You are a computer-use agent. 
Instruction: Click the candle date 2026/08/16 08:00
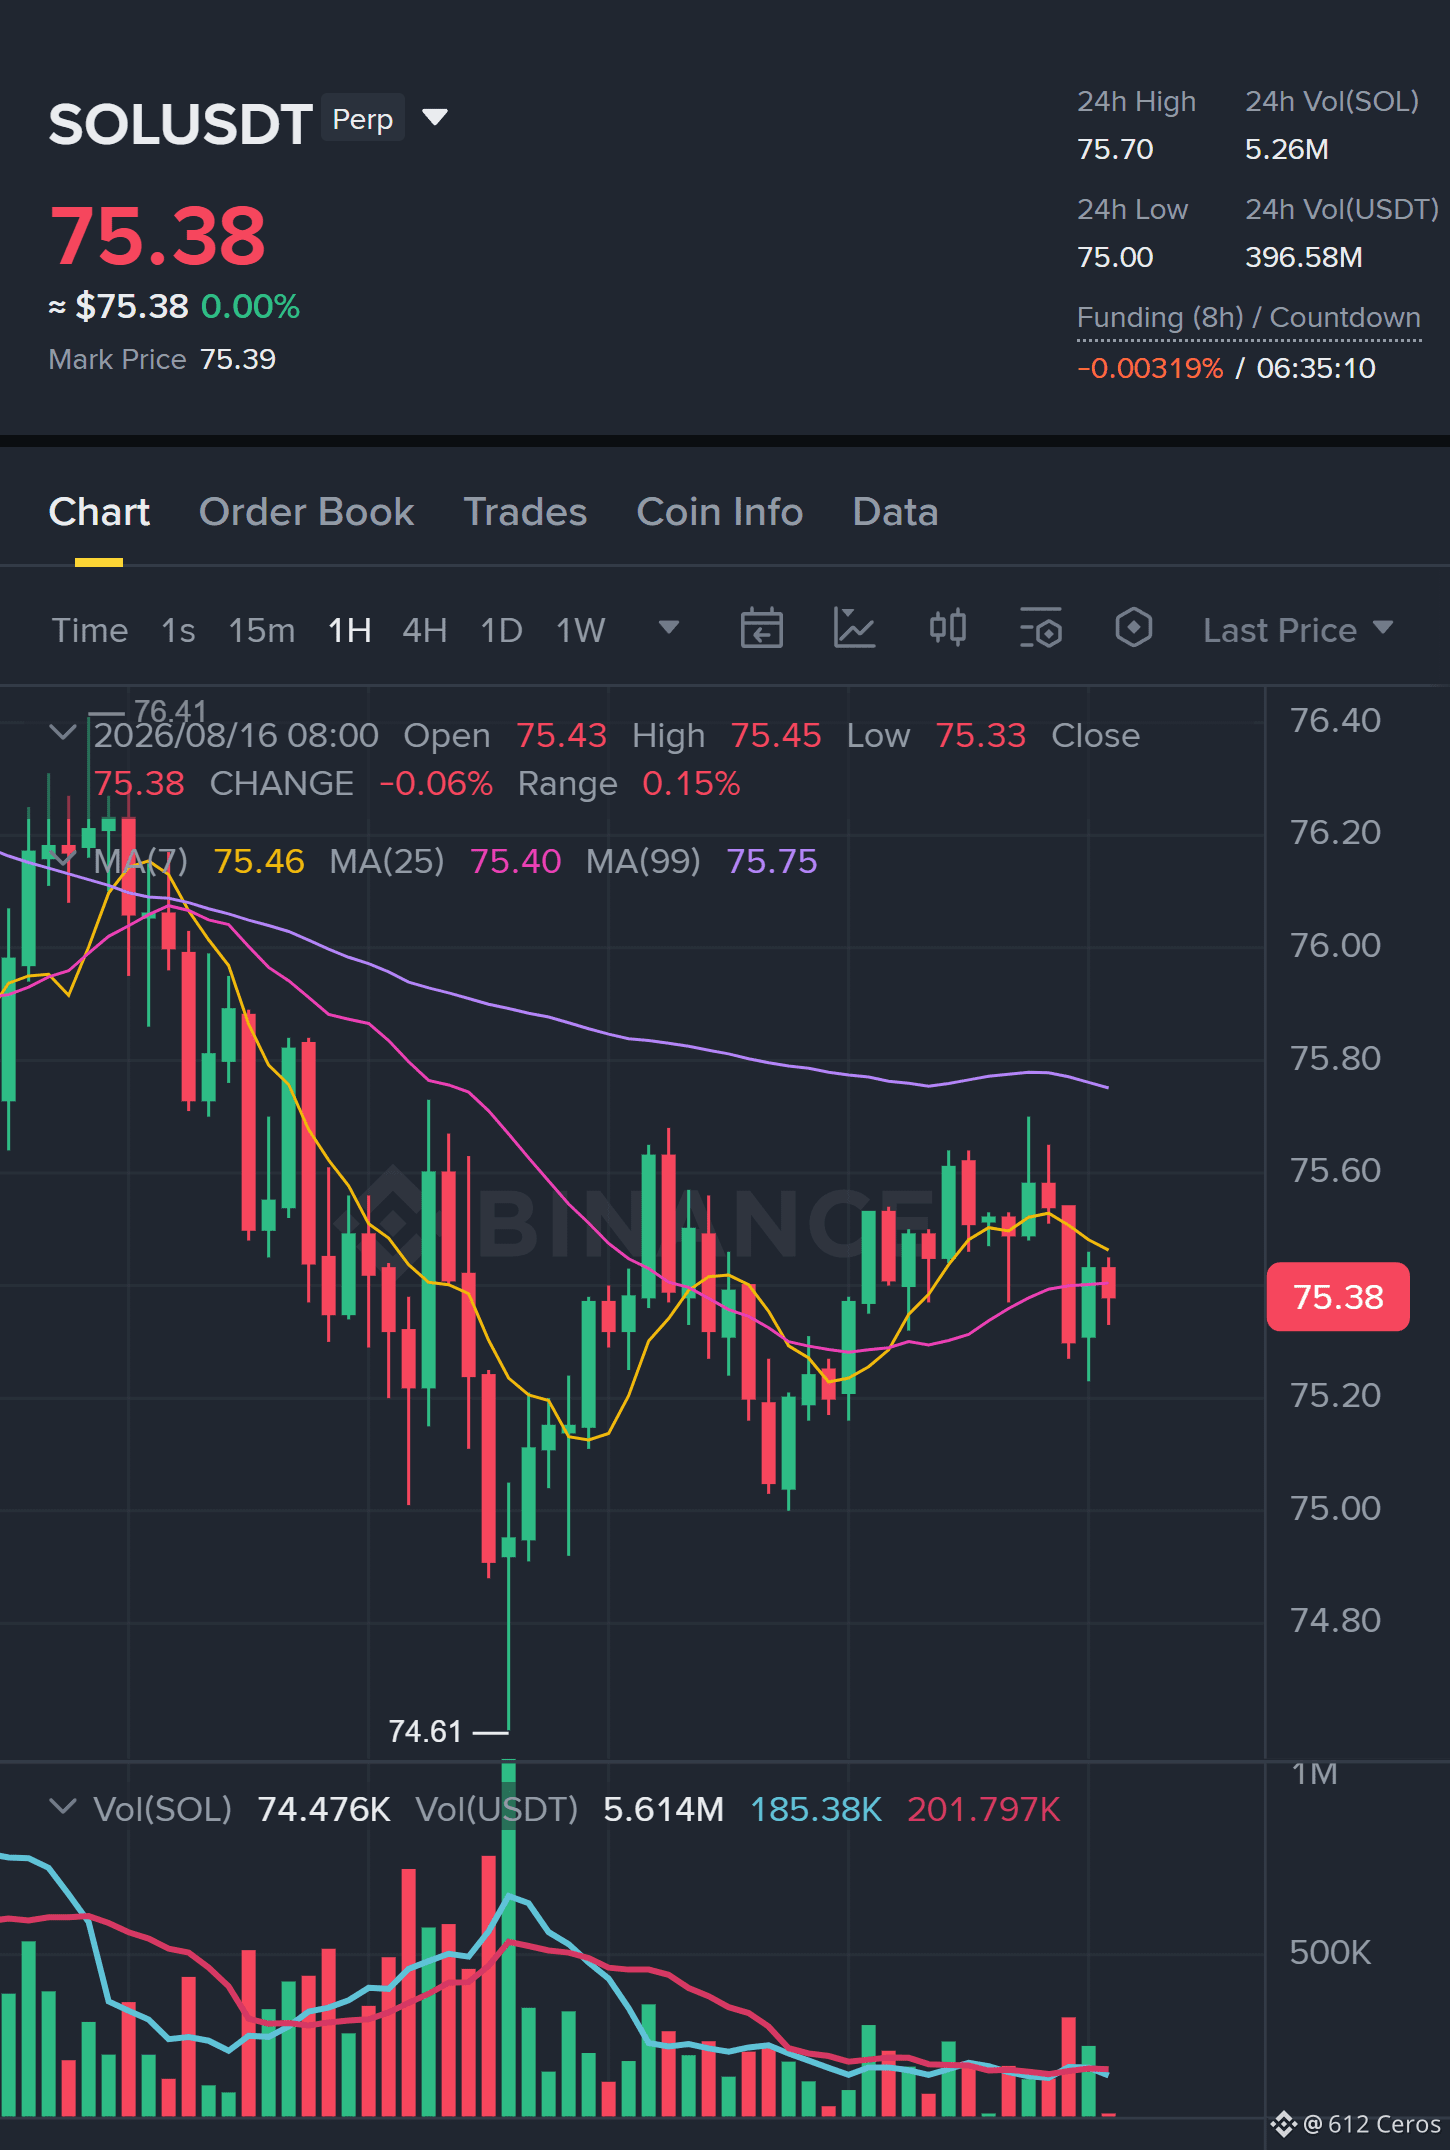click(x=236, y=735)
